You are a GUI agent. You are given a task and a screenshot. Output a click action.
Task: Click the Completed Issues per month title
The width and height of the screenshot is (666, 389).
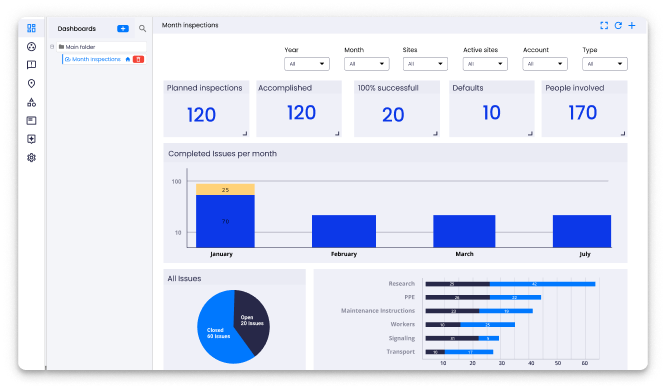click(x=222, y=154)
